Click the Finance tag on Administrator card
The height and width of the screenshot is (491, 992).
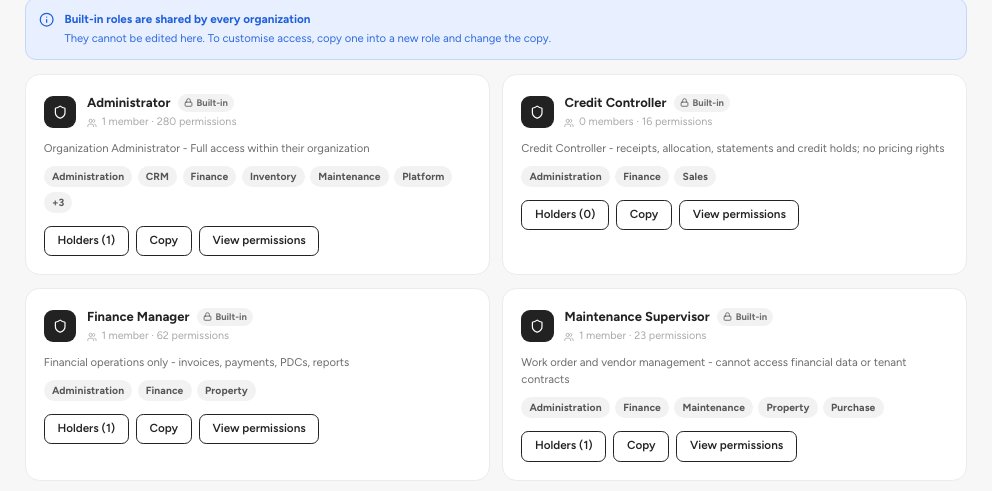click(x=209, y=177)
